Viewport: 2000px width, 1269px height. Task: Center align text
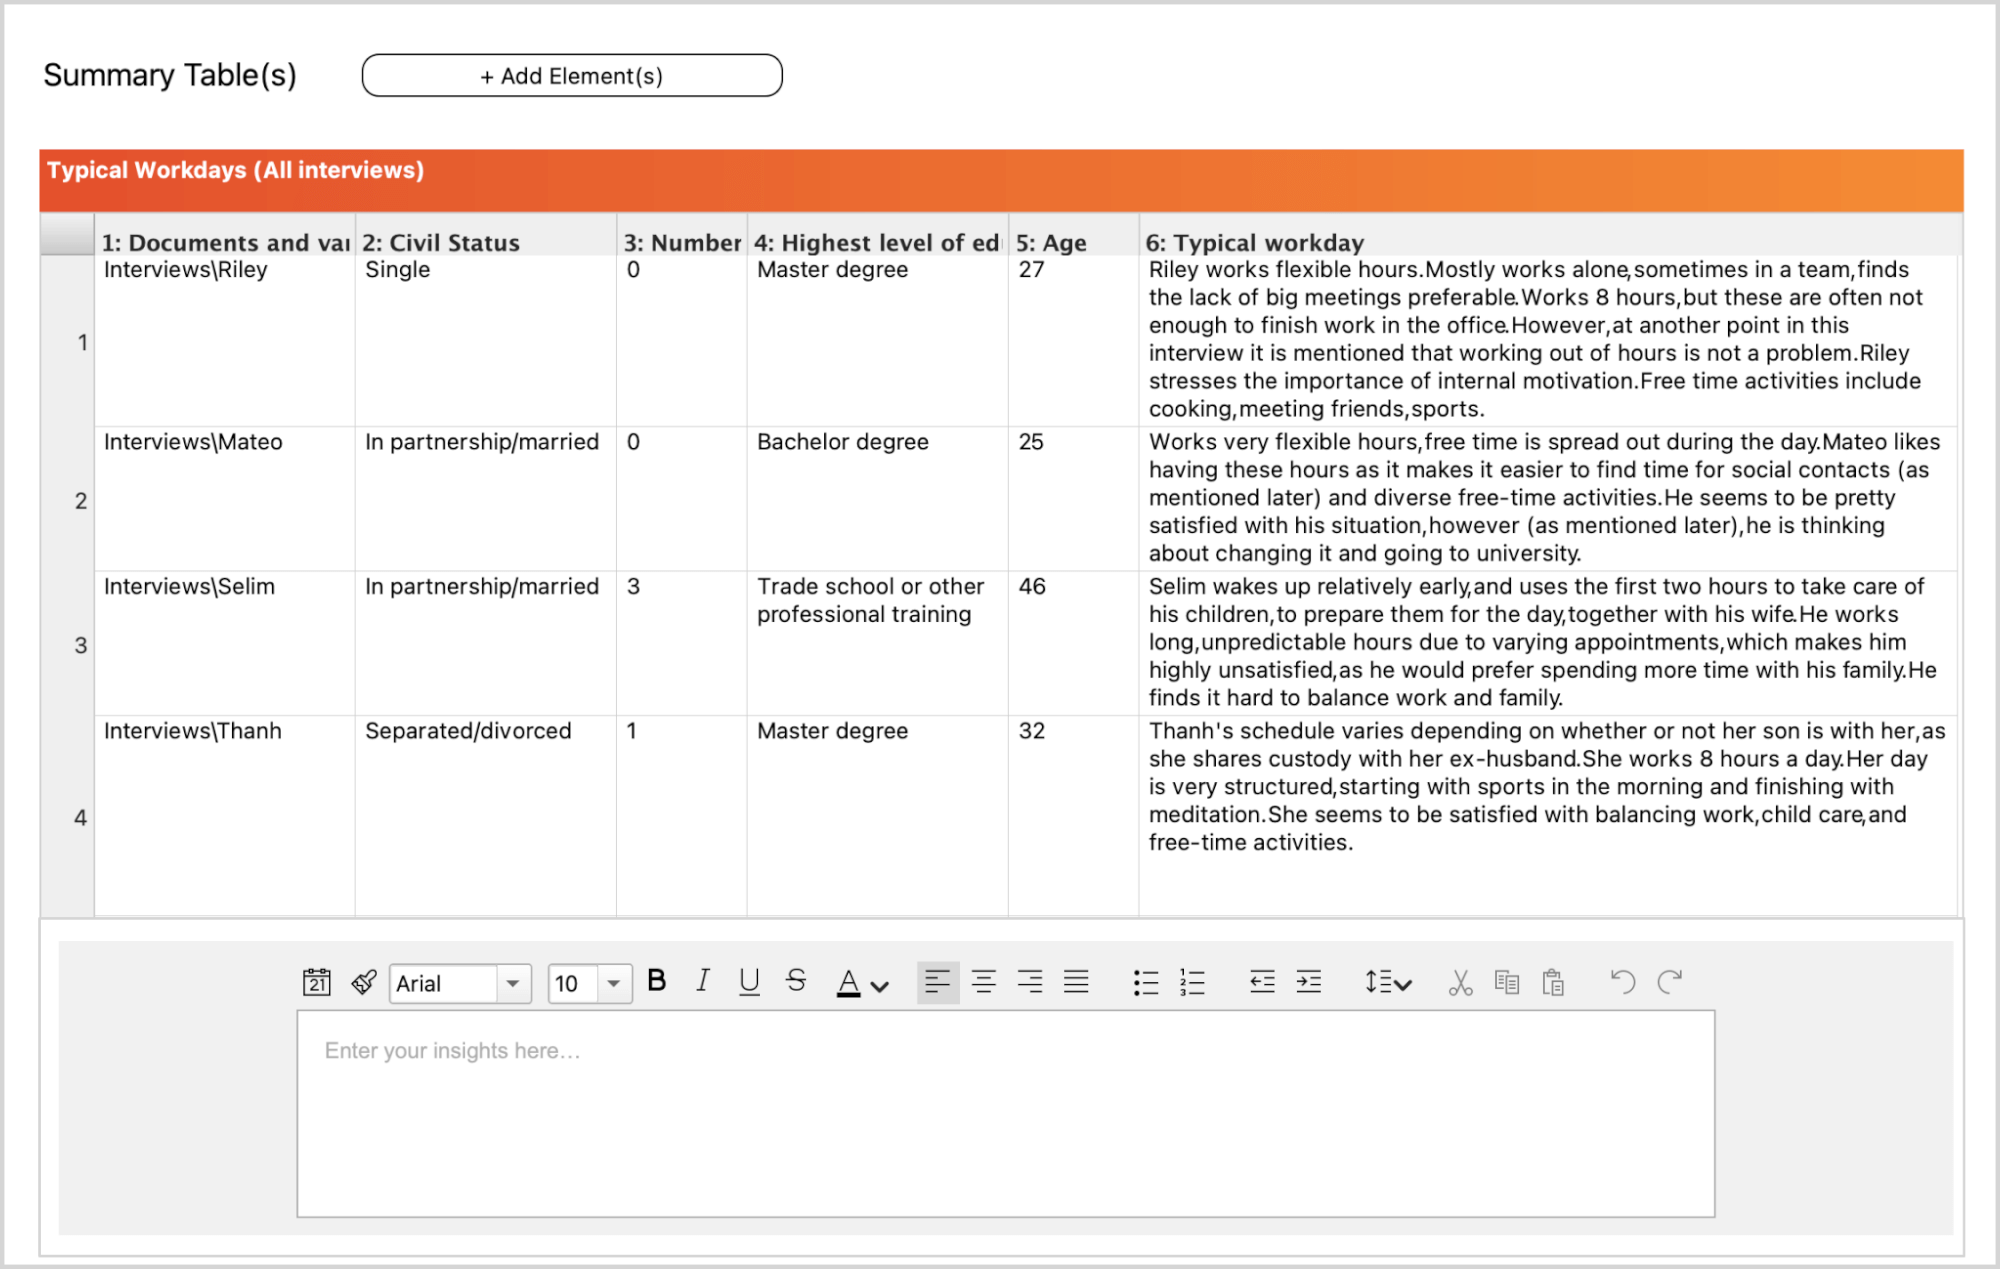(x=984, y=982)
